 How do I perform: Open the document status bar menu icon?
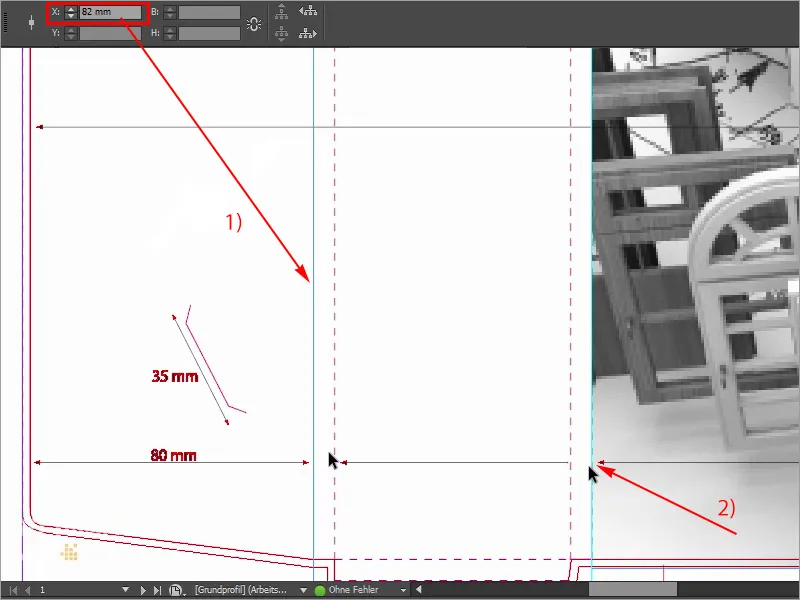[177, 590]
